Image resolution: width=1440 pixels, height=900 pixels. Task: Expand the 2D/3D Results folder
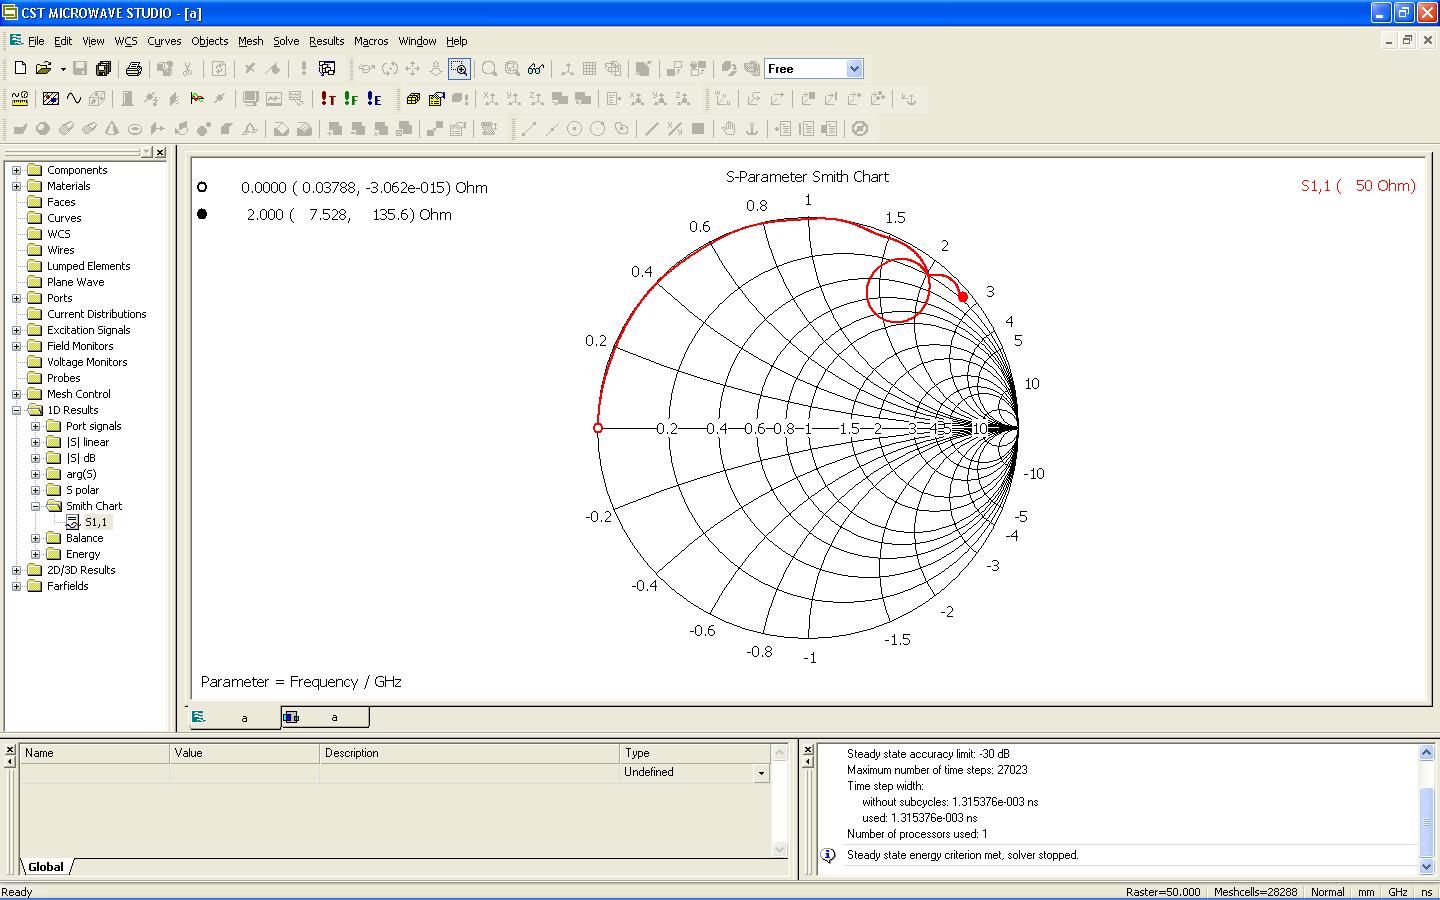point(16,570)
